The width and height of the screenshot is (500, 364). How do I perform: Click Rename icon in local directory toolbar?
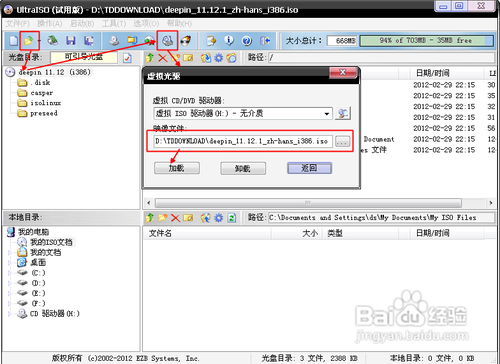tap(188, 218)
